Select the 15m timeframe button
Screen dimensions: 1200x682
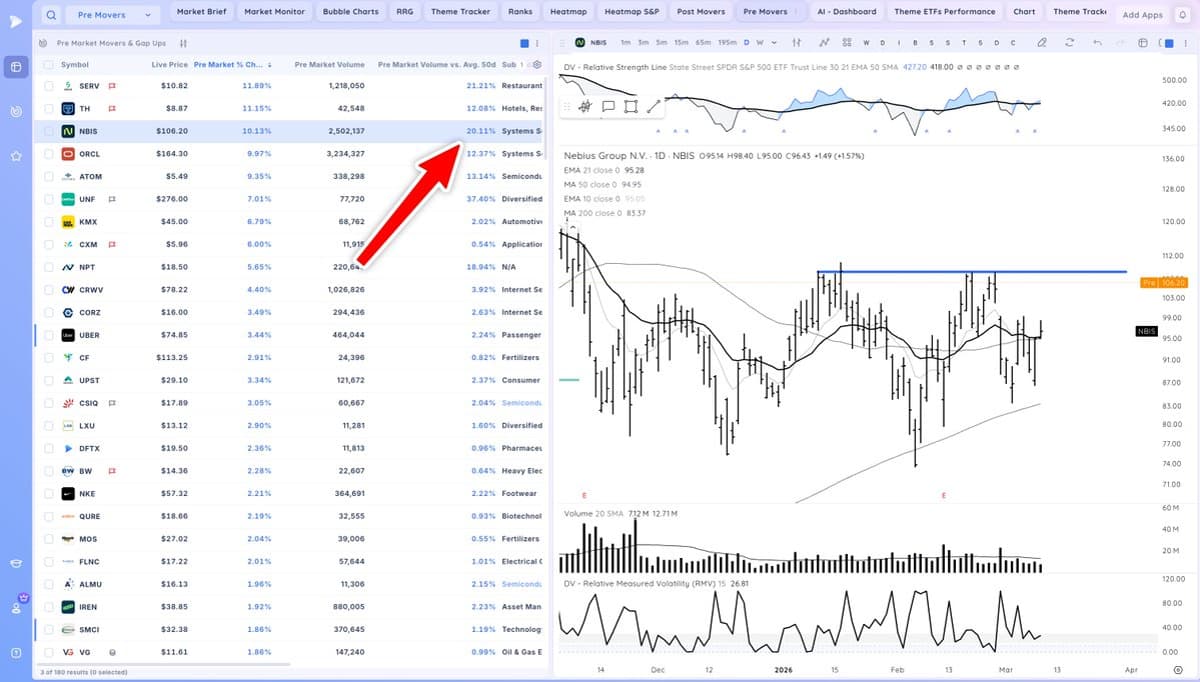[x=680, y=43]
